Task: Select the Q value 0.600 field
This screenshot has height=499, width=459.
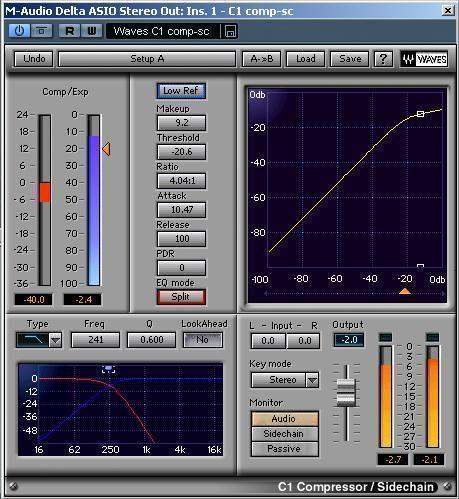Action: [151, 340]
